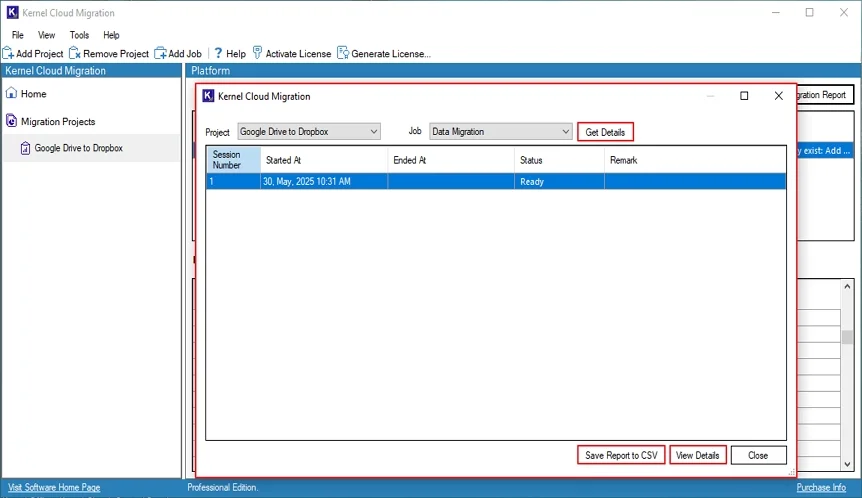Image resolution: width=862 pixels, height=498 pixels.
Task: Click the Migration Projects sidebar icon
Action: 12,121
